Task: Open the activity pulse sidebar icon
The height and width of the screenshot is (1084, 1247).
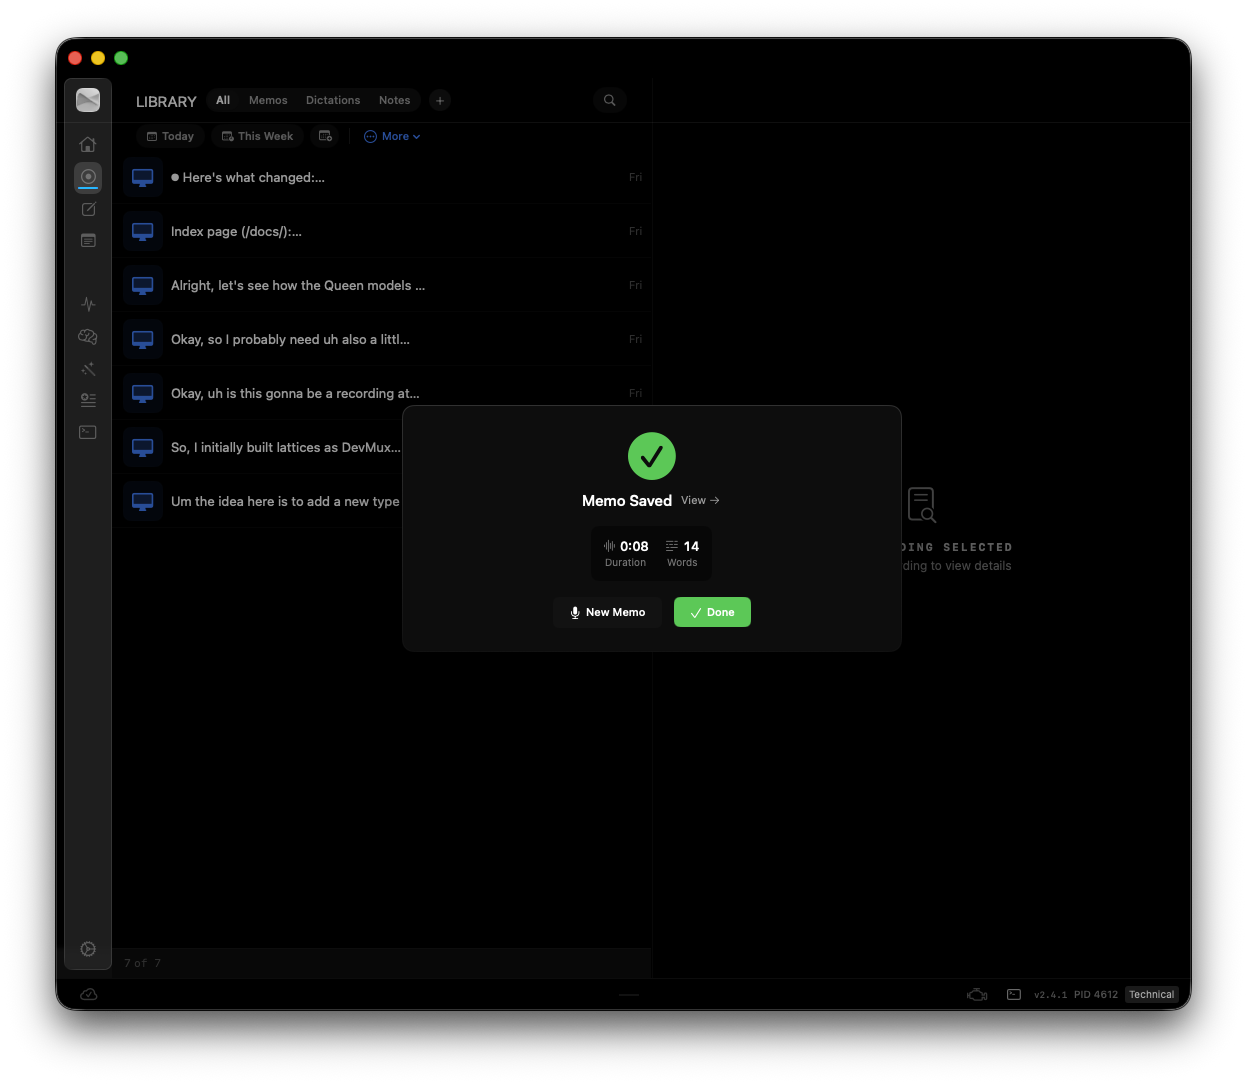Action: coord(88,304)
